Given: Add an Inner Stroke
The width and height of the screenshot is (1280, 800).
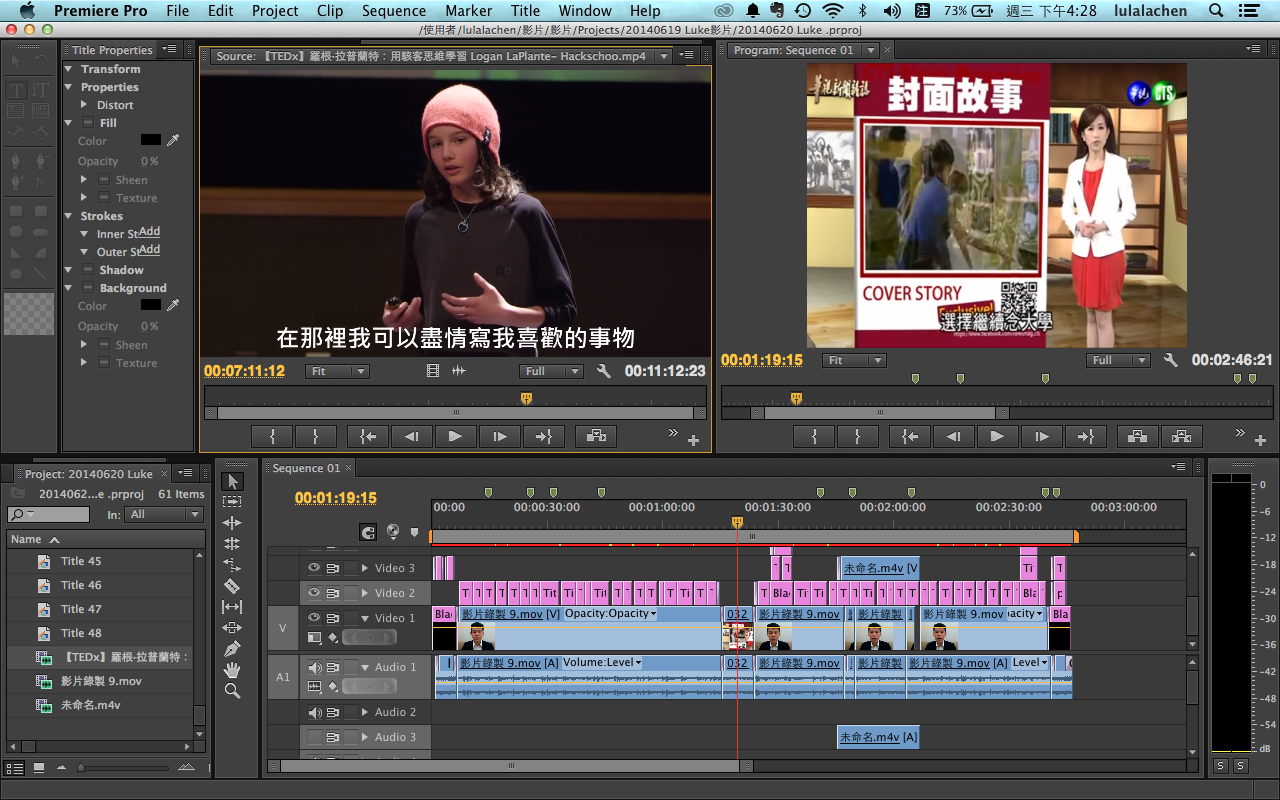Looking at the screenshot, I should point(149,232).
